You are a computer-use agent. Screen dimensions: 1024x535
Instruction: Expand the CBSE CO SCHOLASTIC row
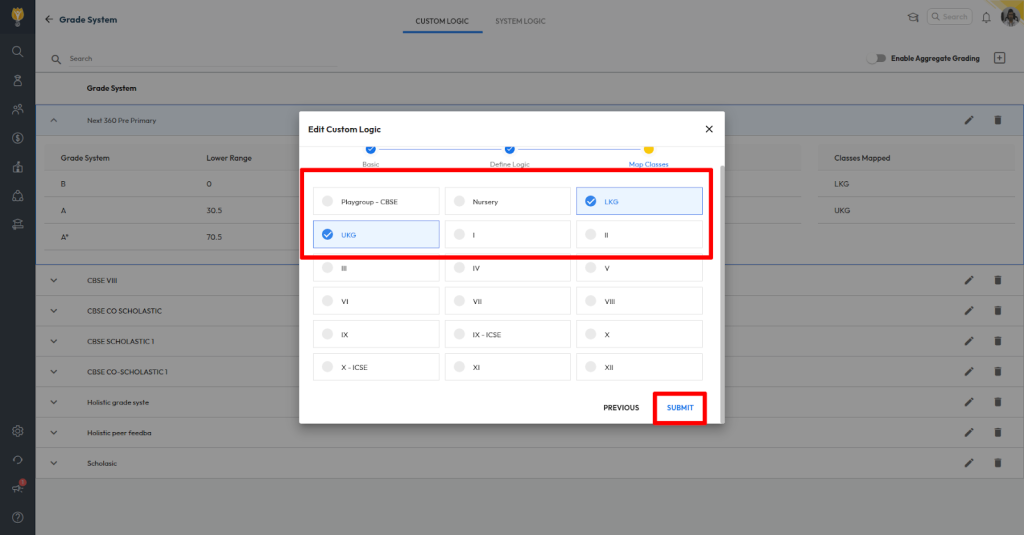tap(54, 311)
